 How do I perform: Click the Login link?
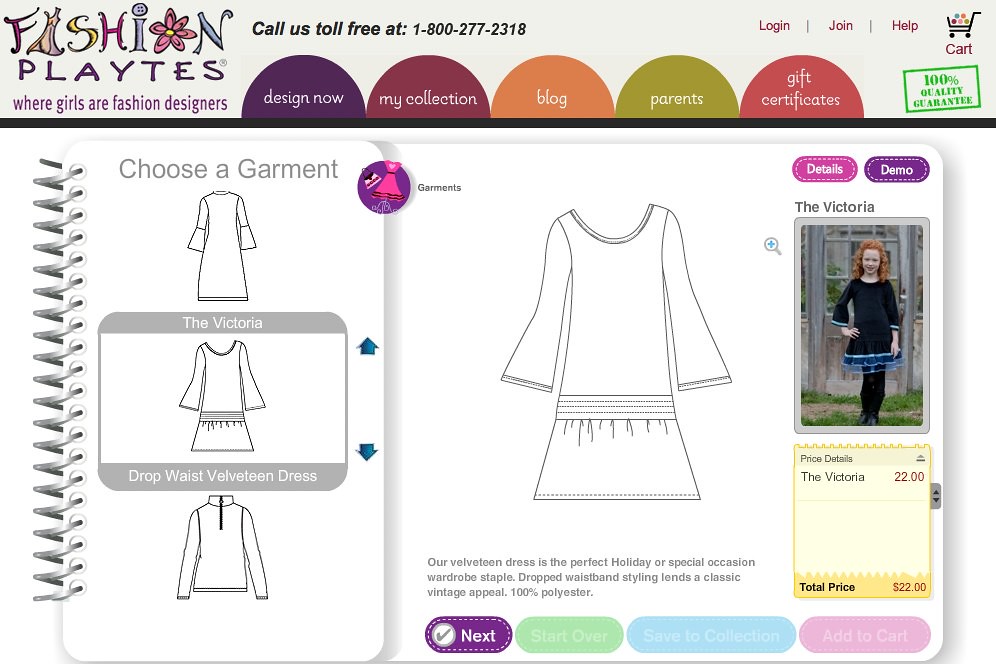pyautogui.click(x=774, y=26)
